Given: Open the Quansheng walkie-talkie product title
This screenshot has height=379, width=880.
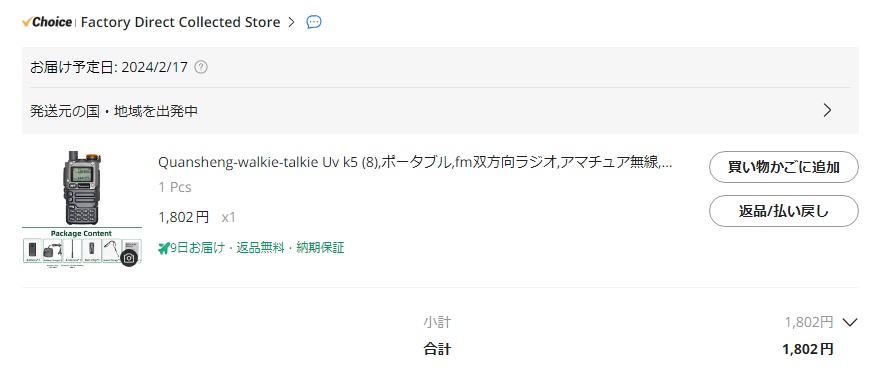Looking at the screenshot, I should (415, 163).
